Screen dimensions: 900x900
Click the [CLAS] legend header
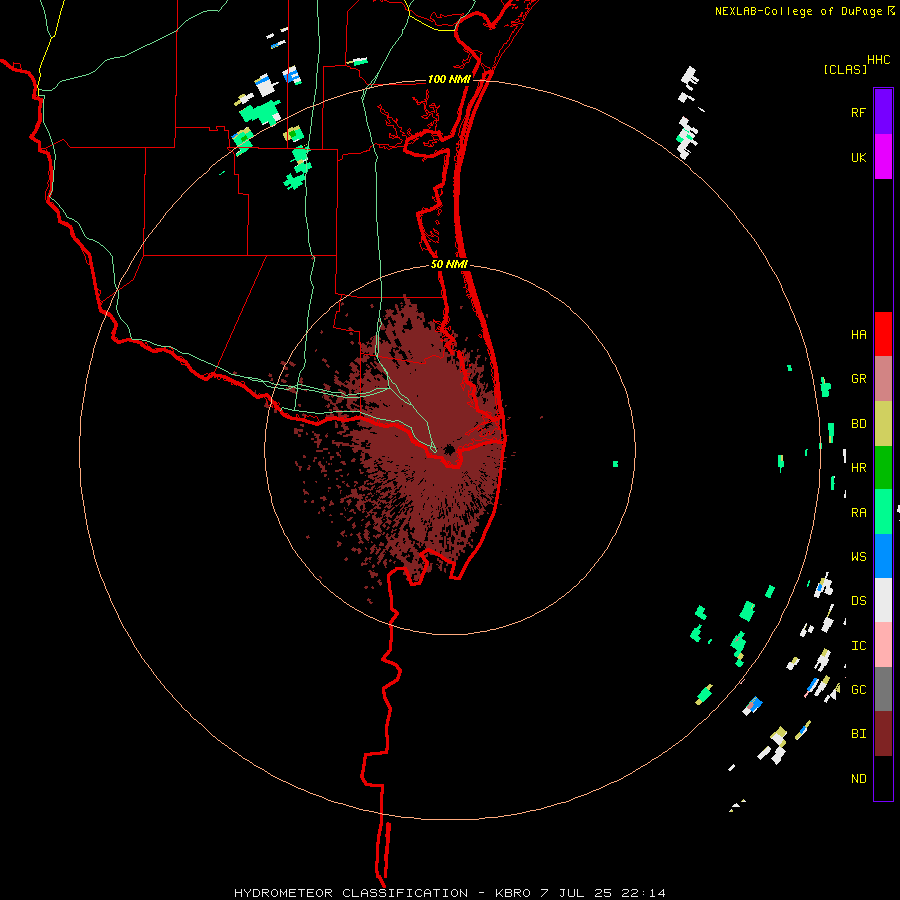(845, 69)
